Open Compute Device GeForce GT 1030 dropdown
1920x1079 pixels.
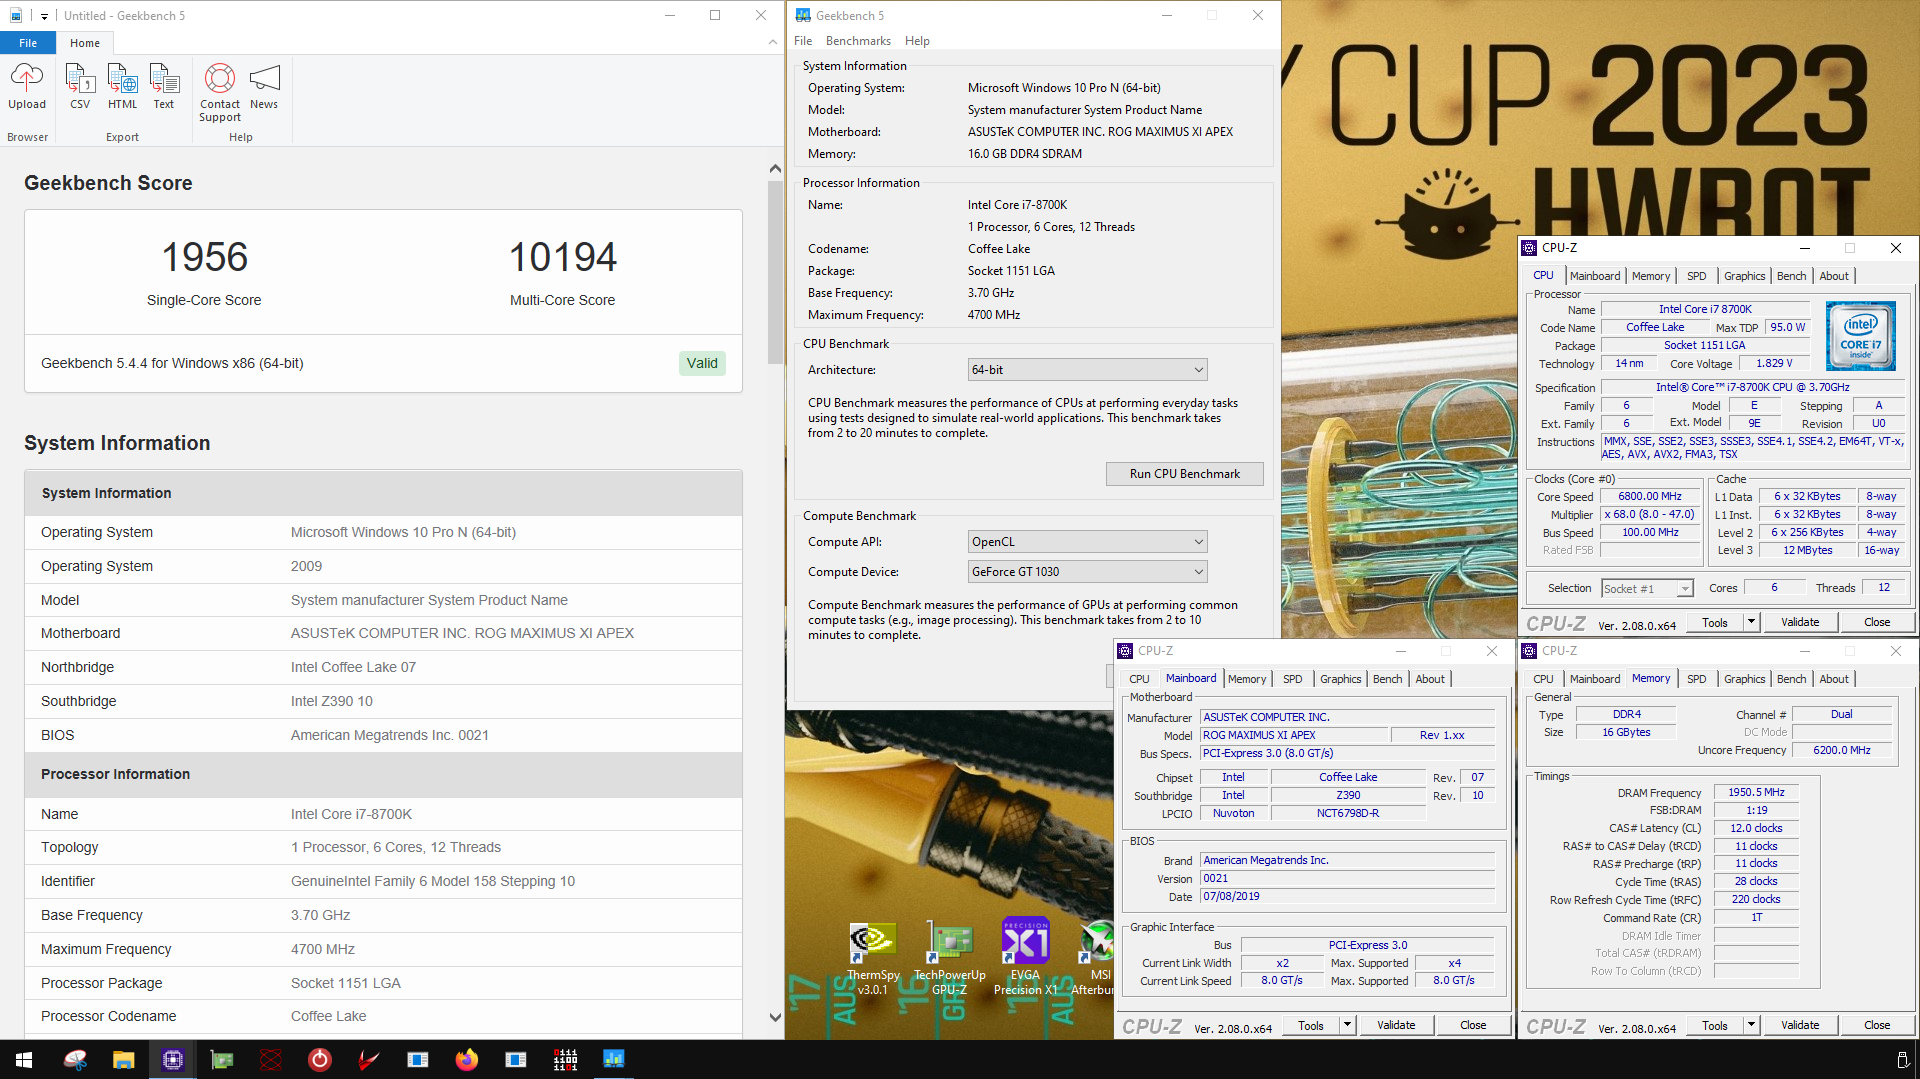(1087, 572)
